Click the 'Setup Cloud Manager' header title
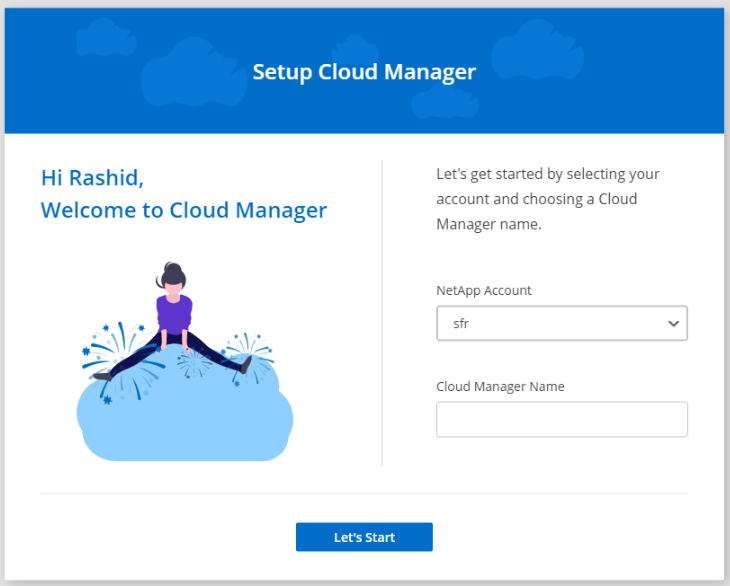The width and height of the screenshot is (730, 586). (x=364, y=72)
